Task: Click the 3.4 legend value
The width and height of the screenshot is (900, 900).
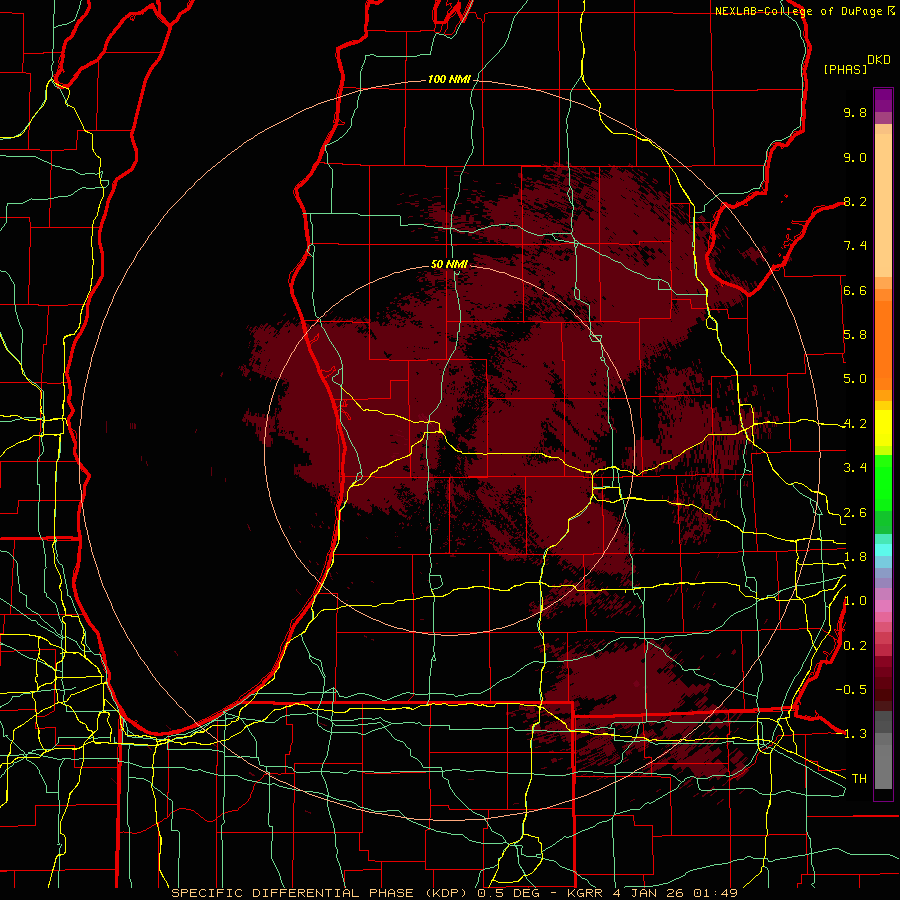Action: [855, 468]
